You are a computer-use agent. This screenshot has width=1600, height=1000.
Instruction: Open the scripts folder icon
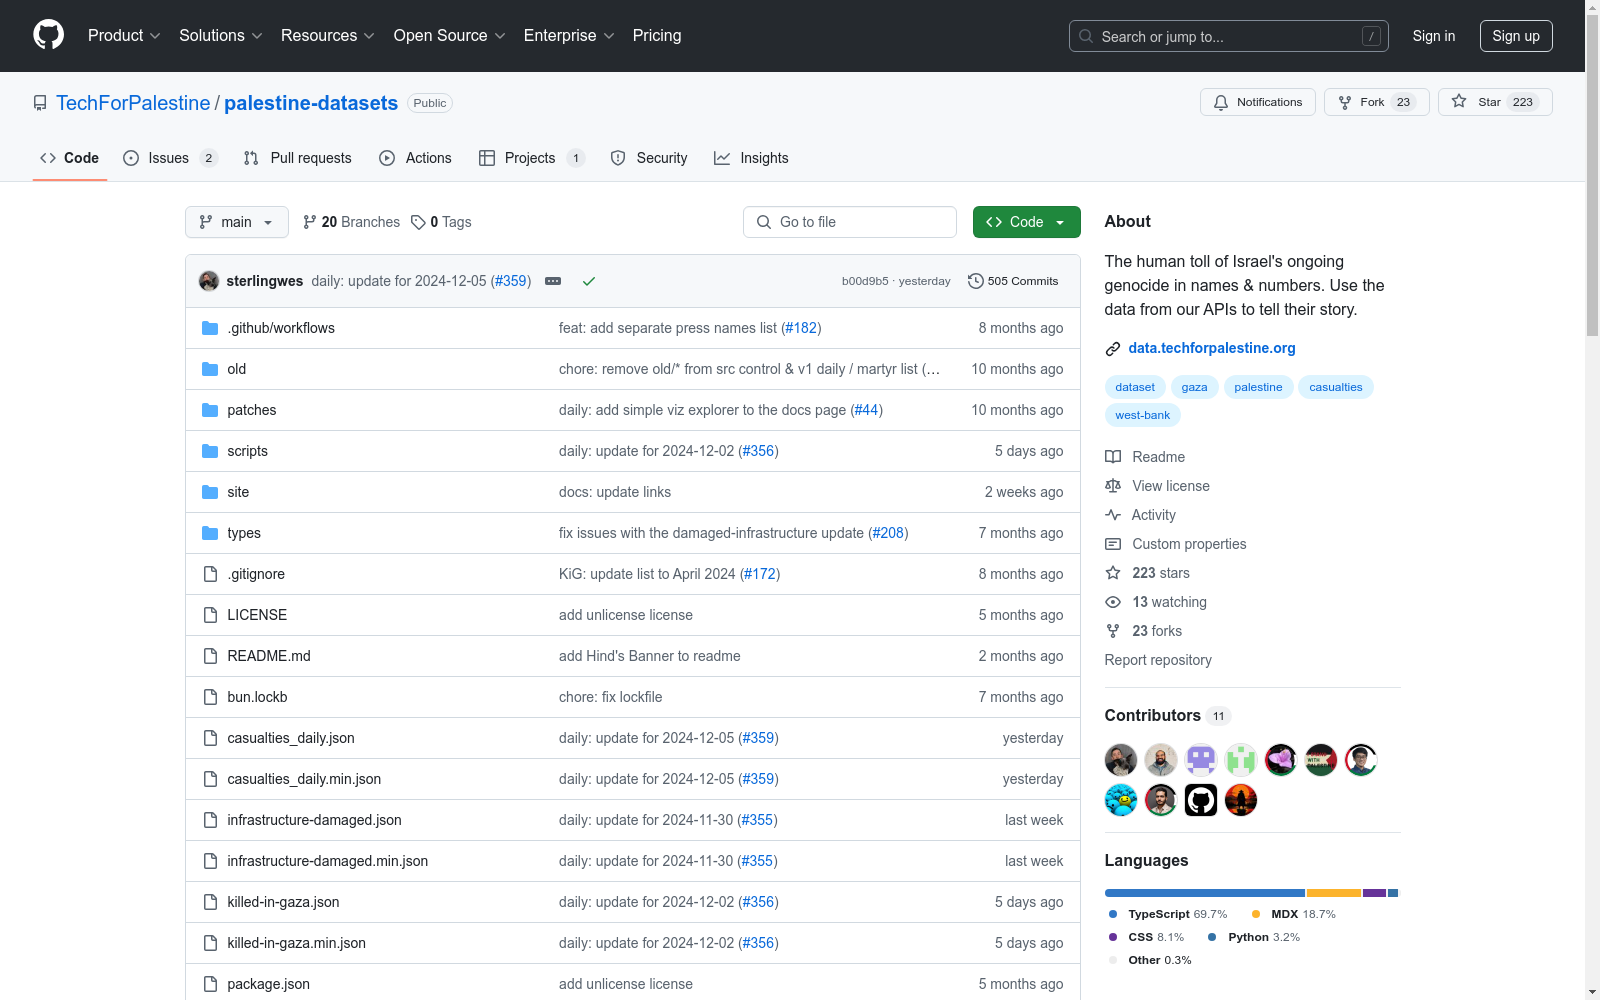coord(210,451)
